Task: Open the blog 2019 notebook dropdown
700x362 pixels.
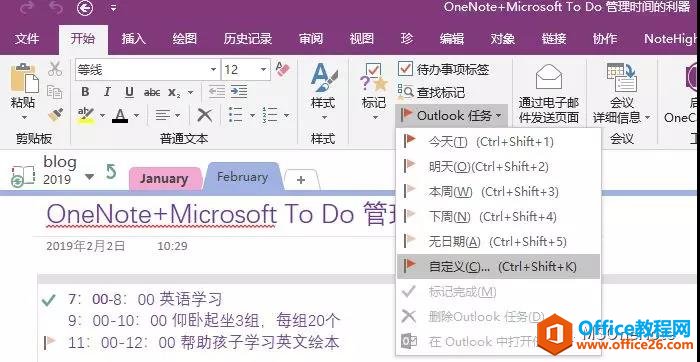Action: 89,177
